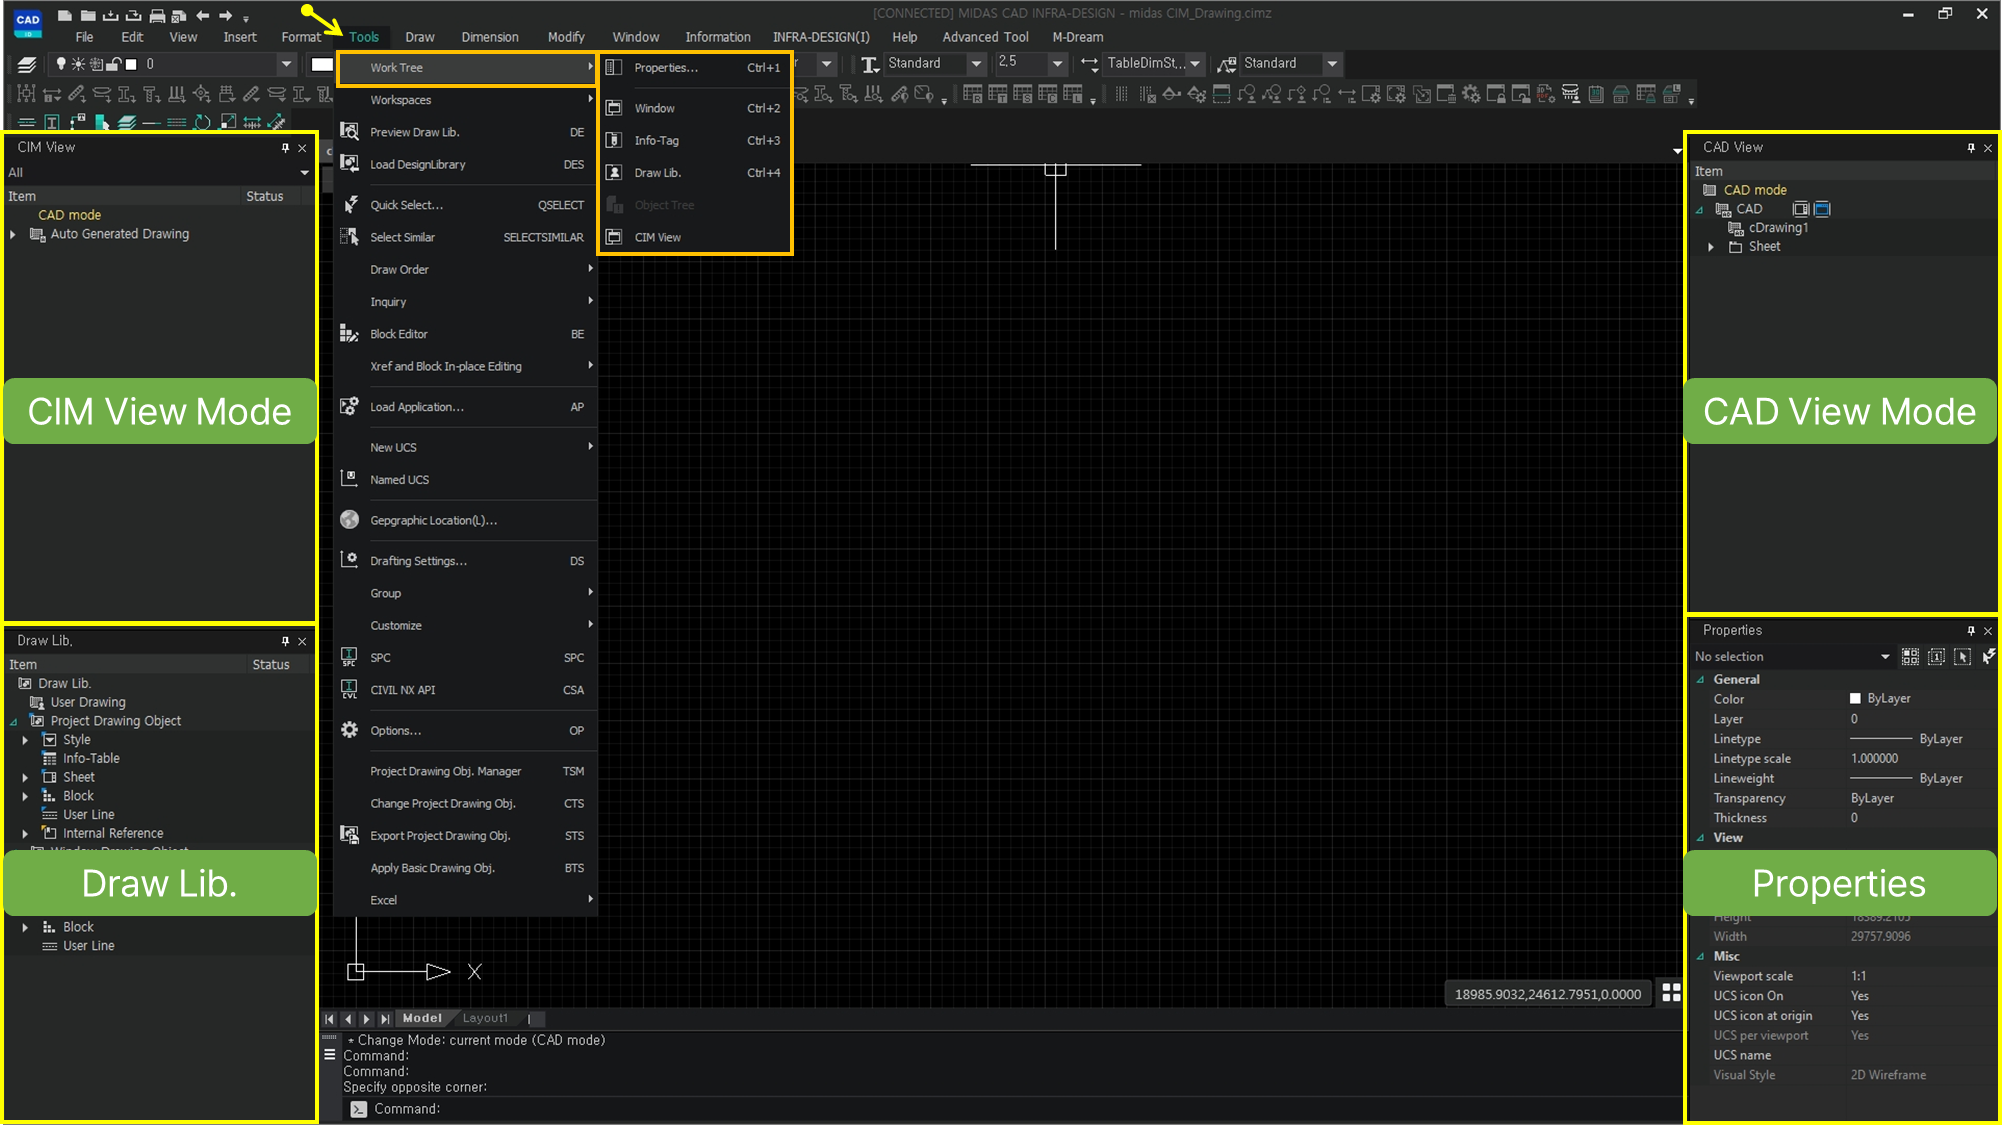Collapse the Misc section in Properties

tap(1700, 956)
